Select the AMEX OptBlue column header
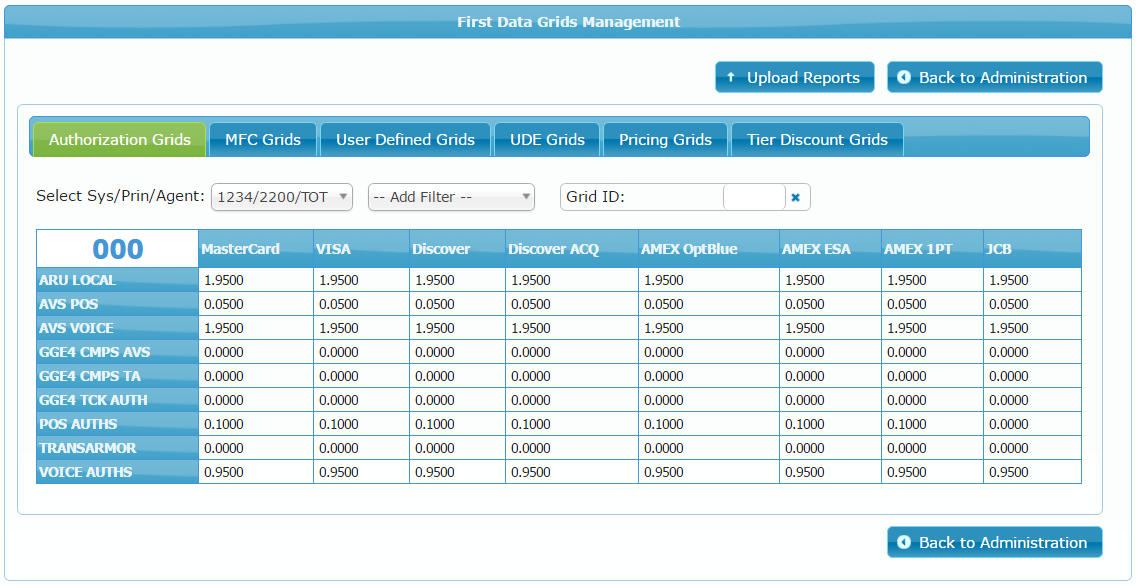The image size is (1138, 588). click(x=709, y=249)
